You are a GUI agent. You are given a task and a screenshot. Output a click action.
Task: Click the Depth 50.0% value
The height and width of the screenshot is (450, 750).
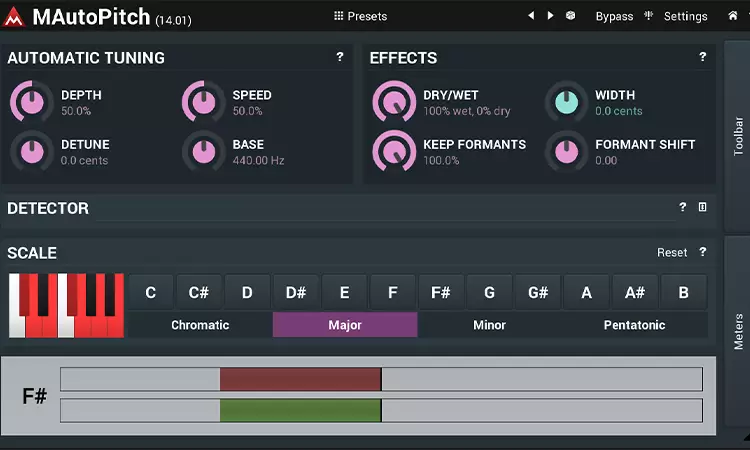(x=76, y=111)
